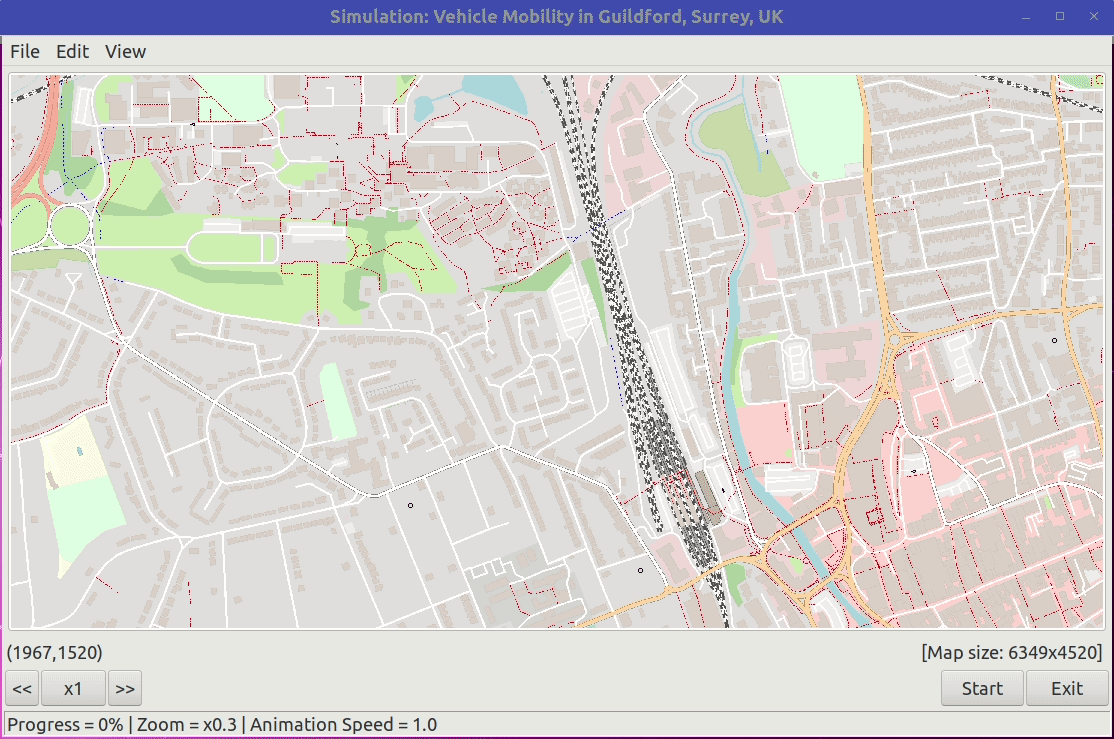Image resolution: width=1114 pixels, height=739 pixels.
Task: Click the Map size label
Action: [x=1012, y=652]
